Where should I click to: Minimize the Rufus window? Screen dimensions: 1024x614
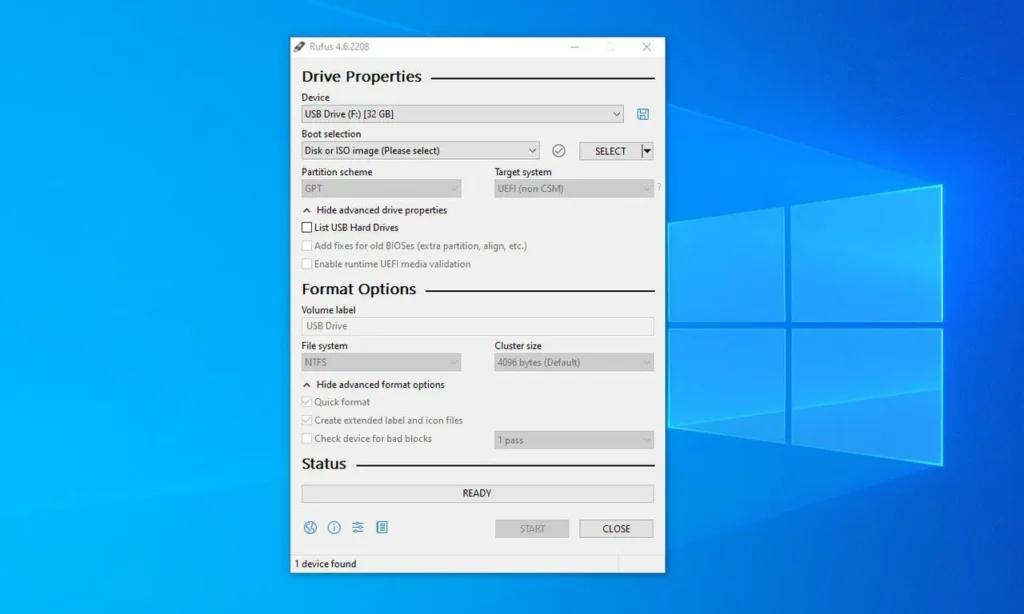pos(575,46)
